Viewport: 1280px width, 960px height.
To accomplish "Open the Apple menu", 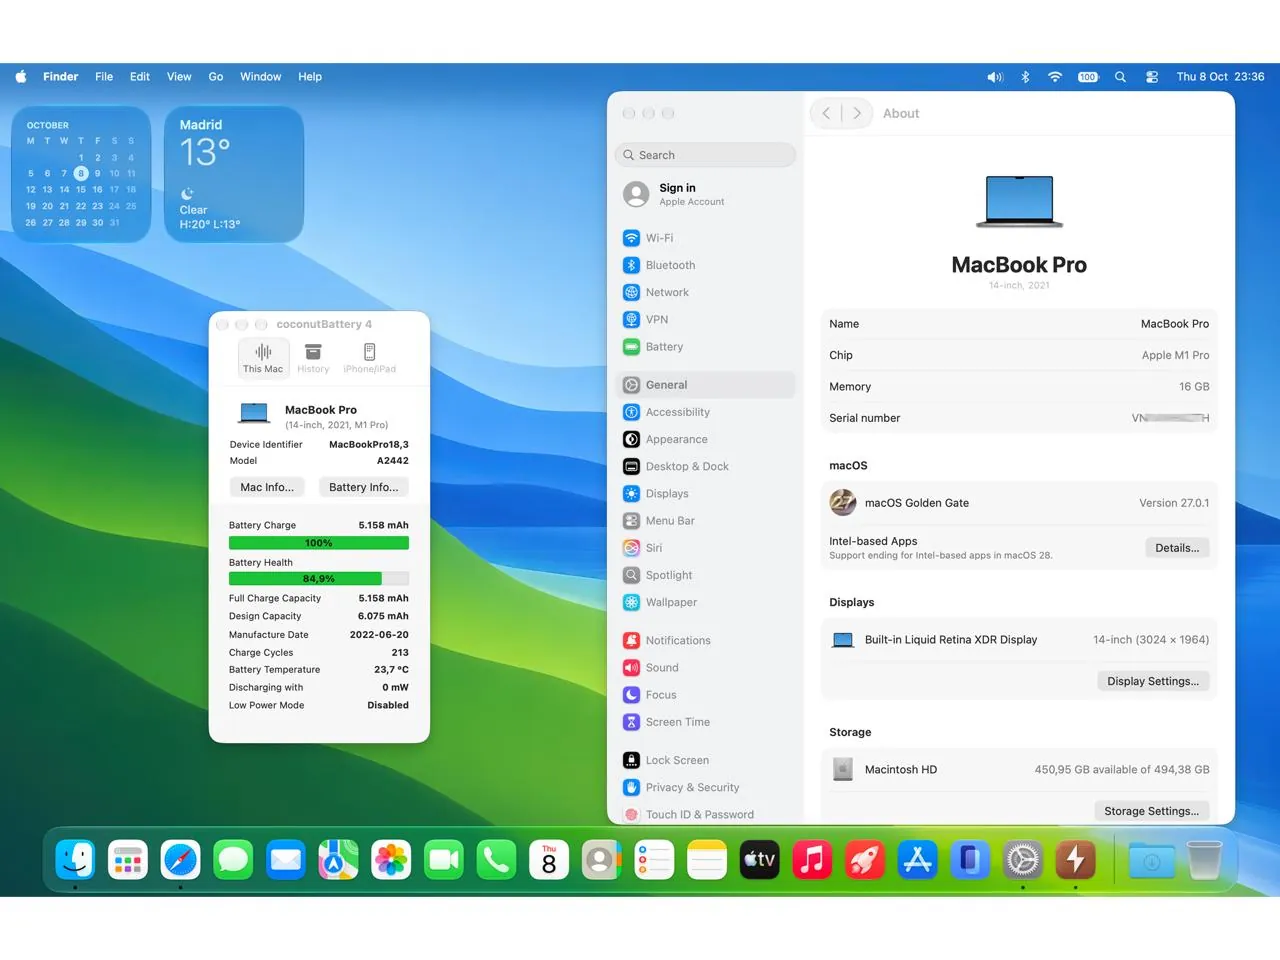I will [x=21, y=77].
